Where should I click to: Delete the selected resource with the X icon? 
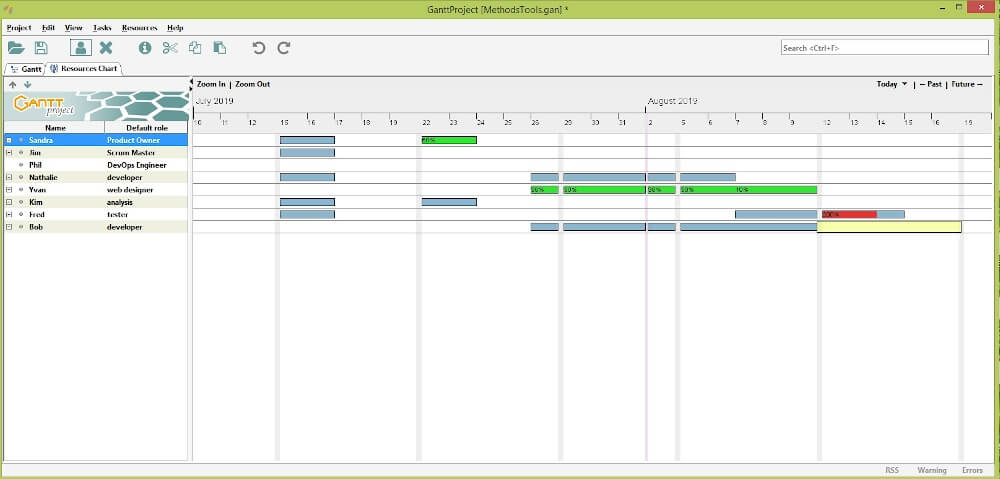click(x=106, y=47)
